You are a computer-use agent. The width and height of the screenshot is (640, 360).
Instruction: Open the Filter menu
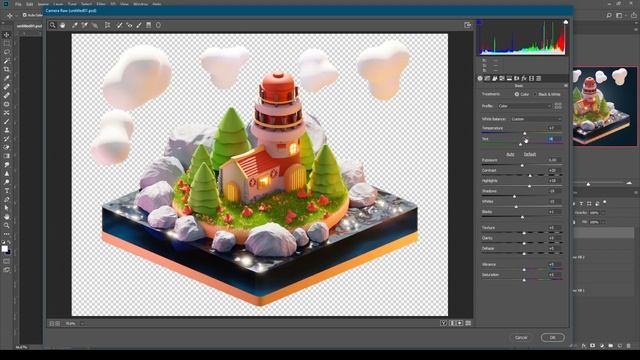(x=101, y=4)
